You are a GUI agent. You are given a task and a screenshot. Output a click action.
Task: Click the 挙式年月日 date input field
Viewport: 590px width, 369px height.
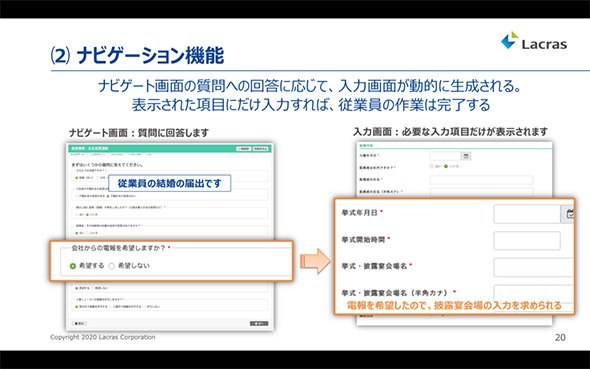point(527,214)
